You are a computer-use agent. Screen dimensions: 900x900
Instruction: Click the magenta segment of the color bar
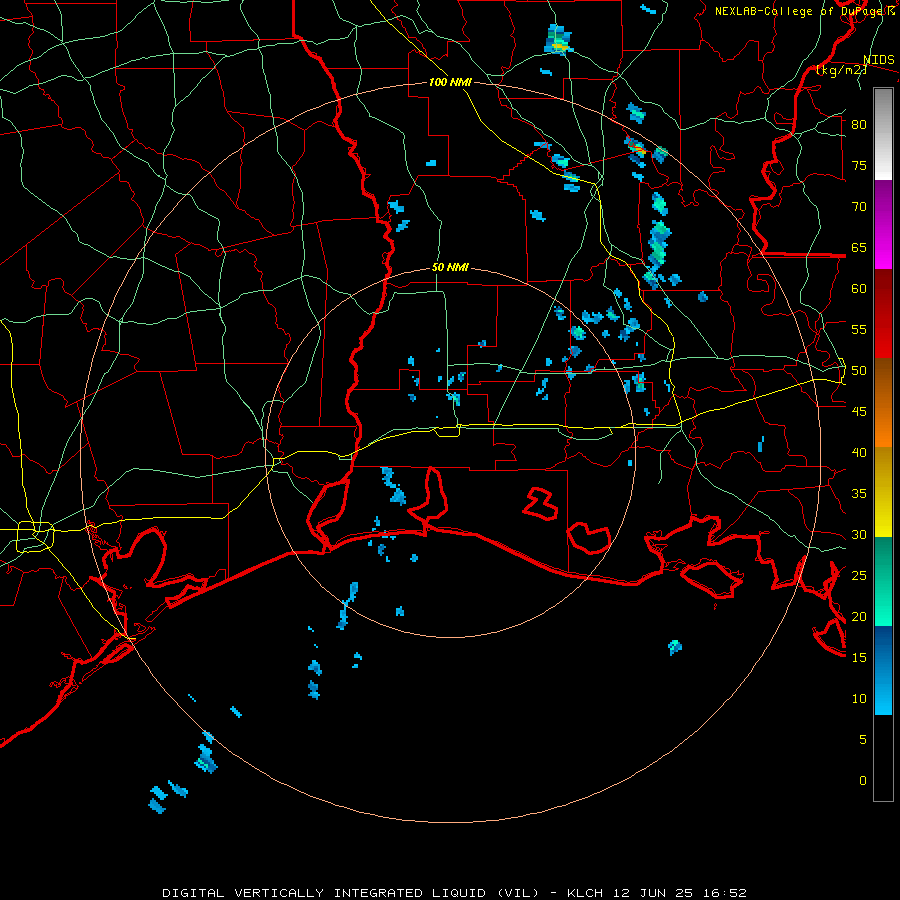point(883,225)
